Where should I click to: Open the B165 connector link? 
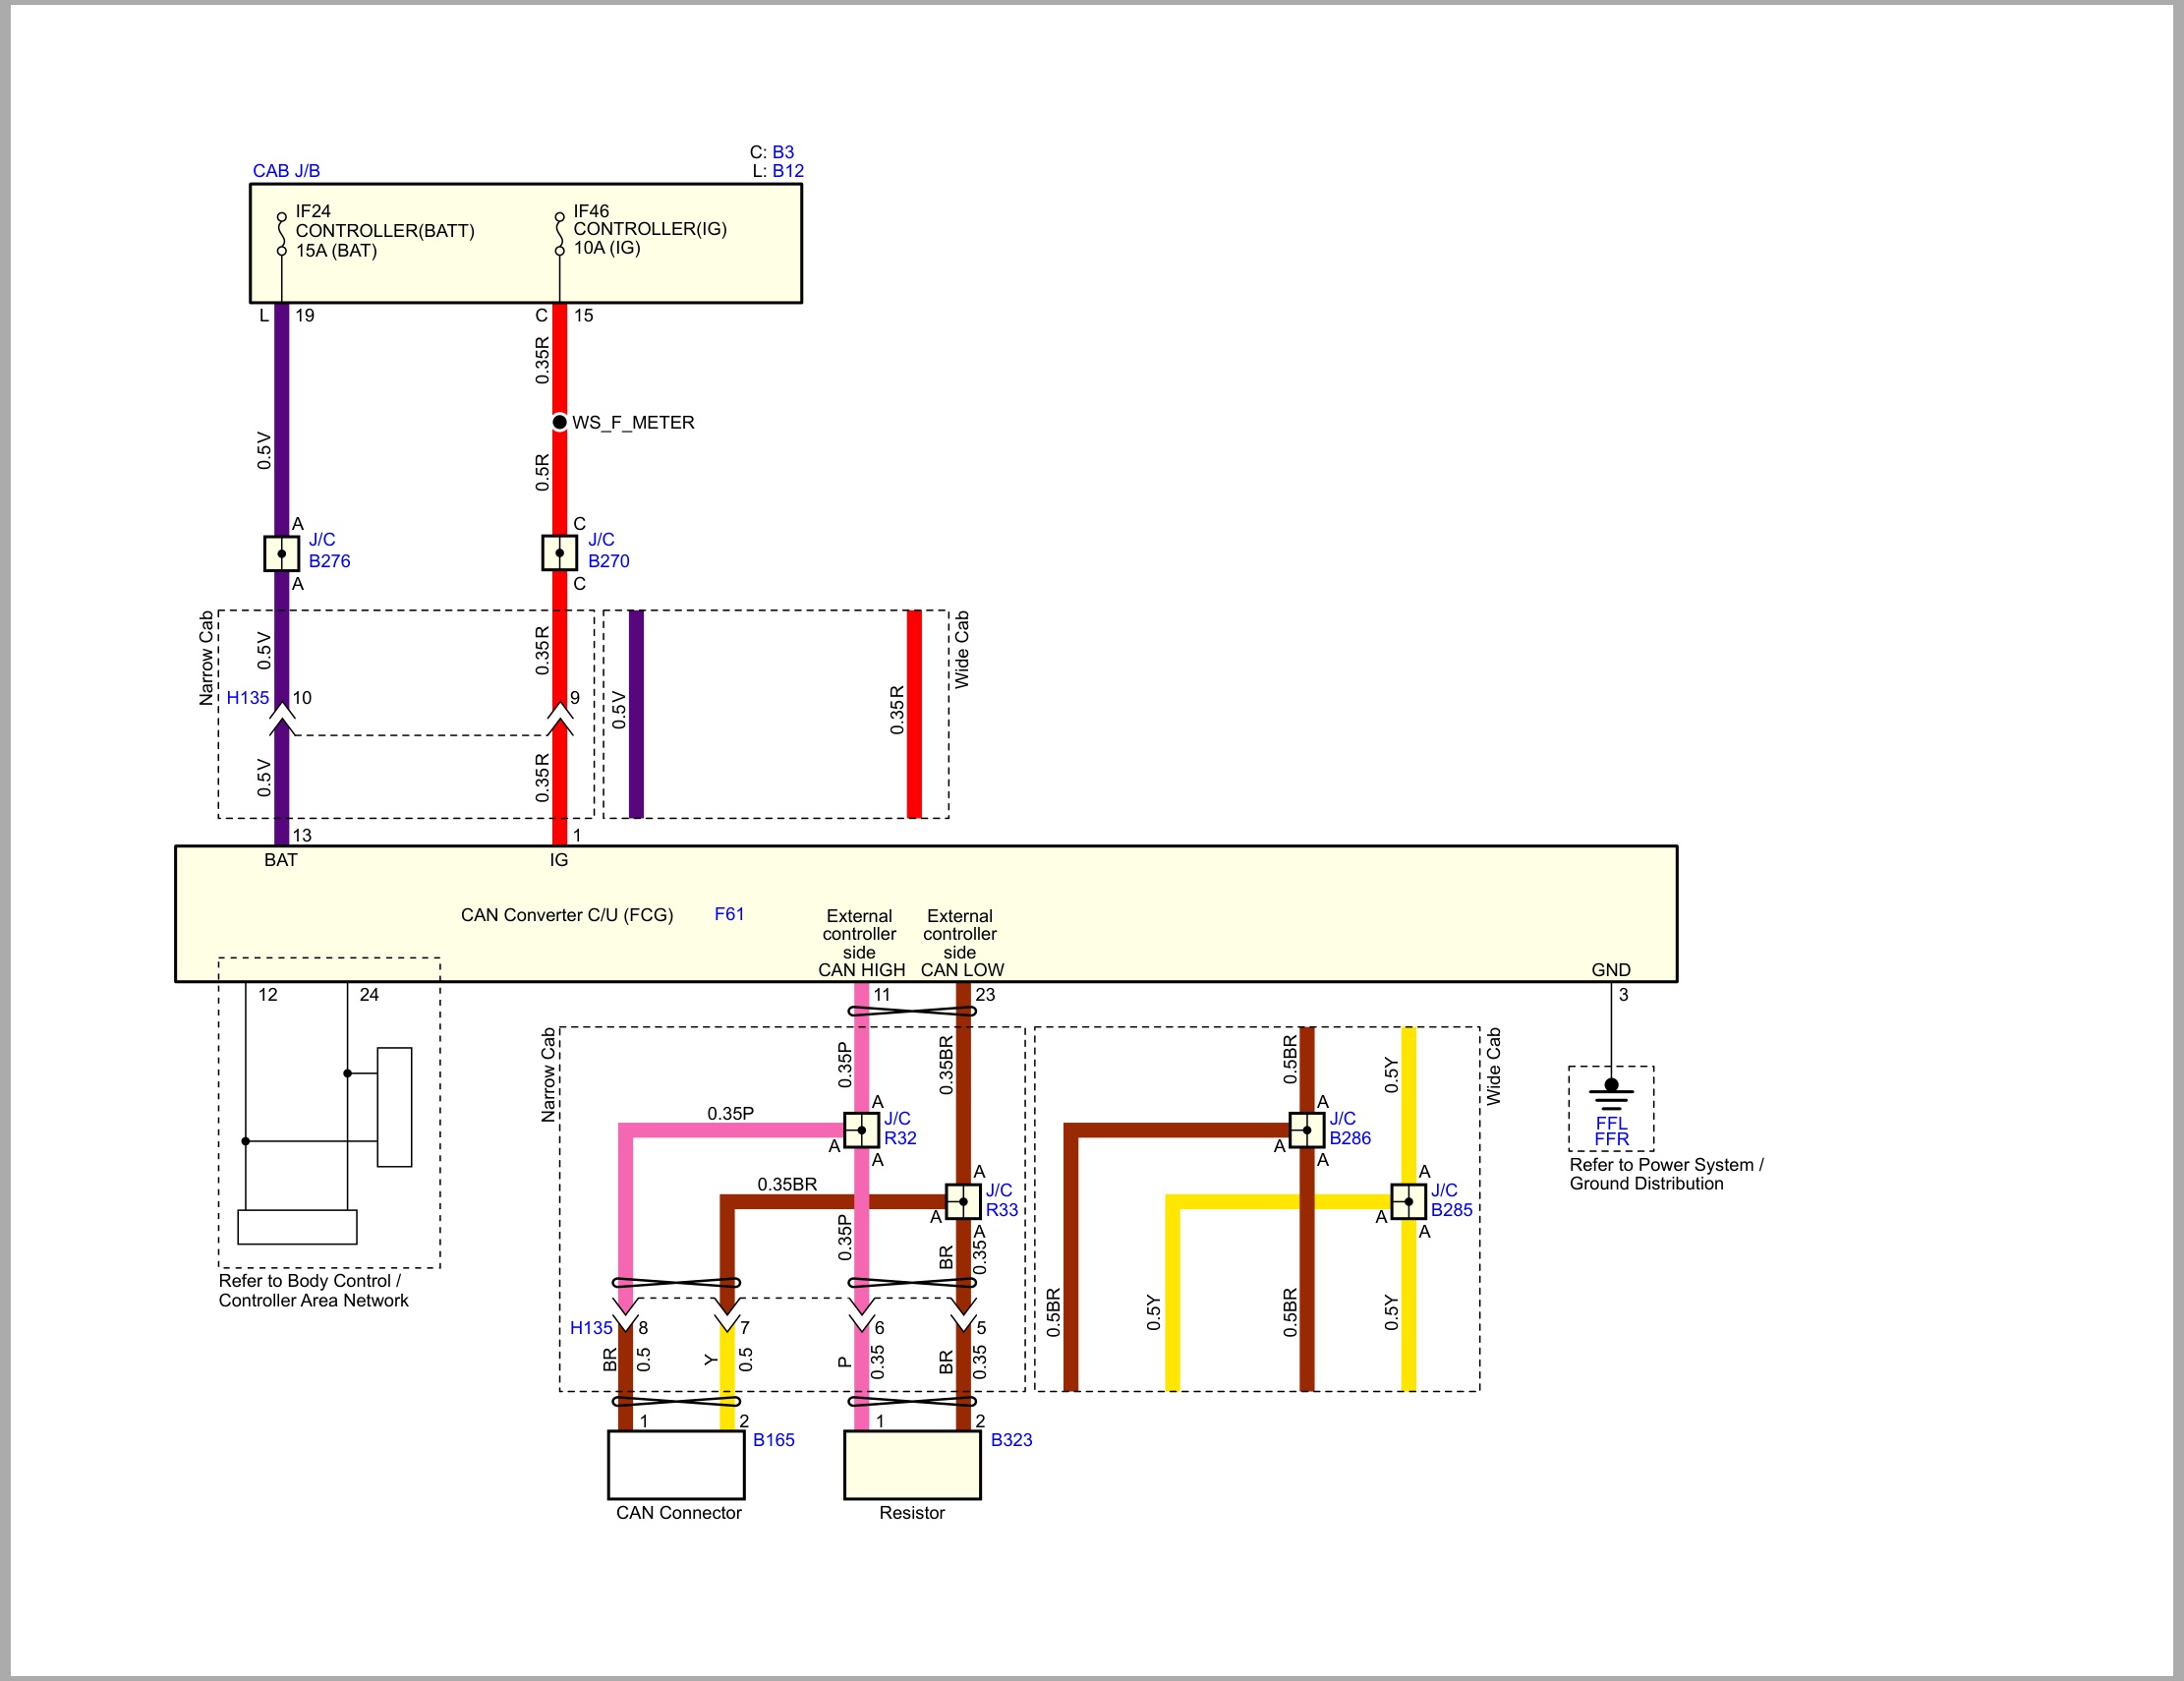point(774,1440)
